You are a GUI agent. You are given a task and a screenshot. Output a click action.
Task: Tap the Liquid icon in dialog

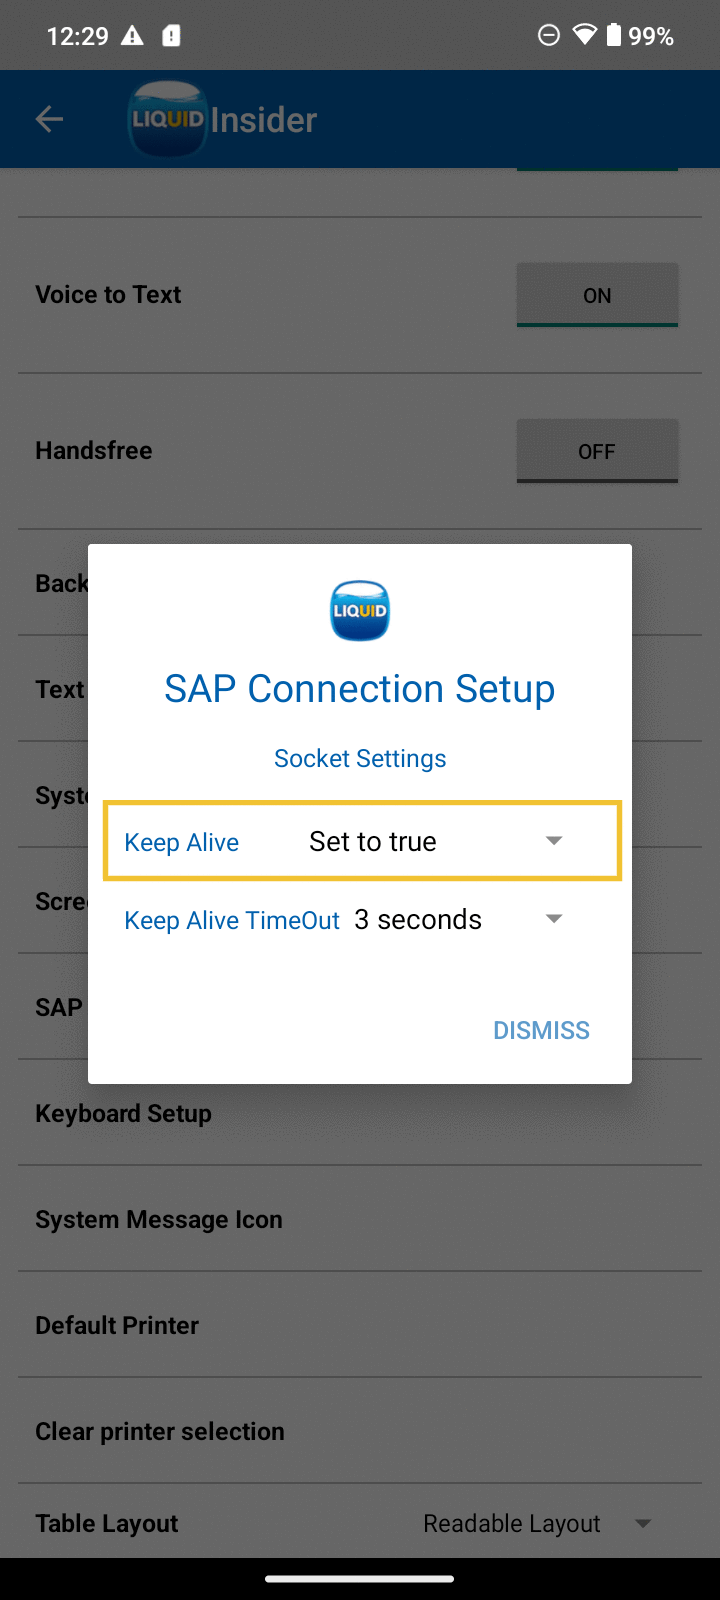360,610
